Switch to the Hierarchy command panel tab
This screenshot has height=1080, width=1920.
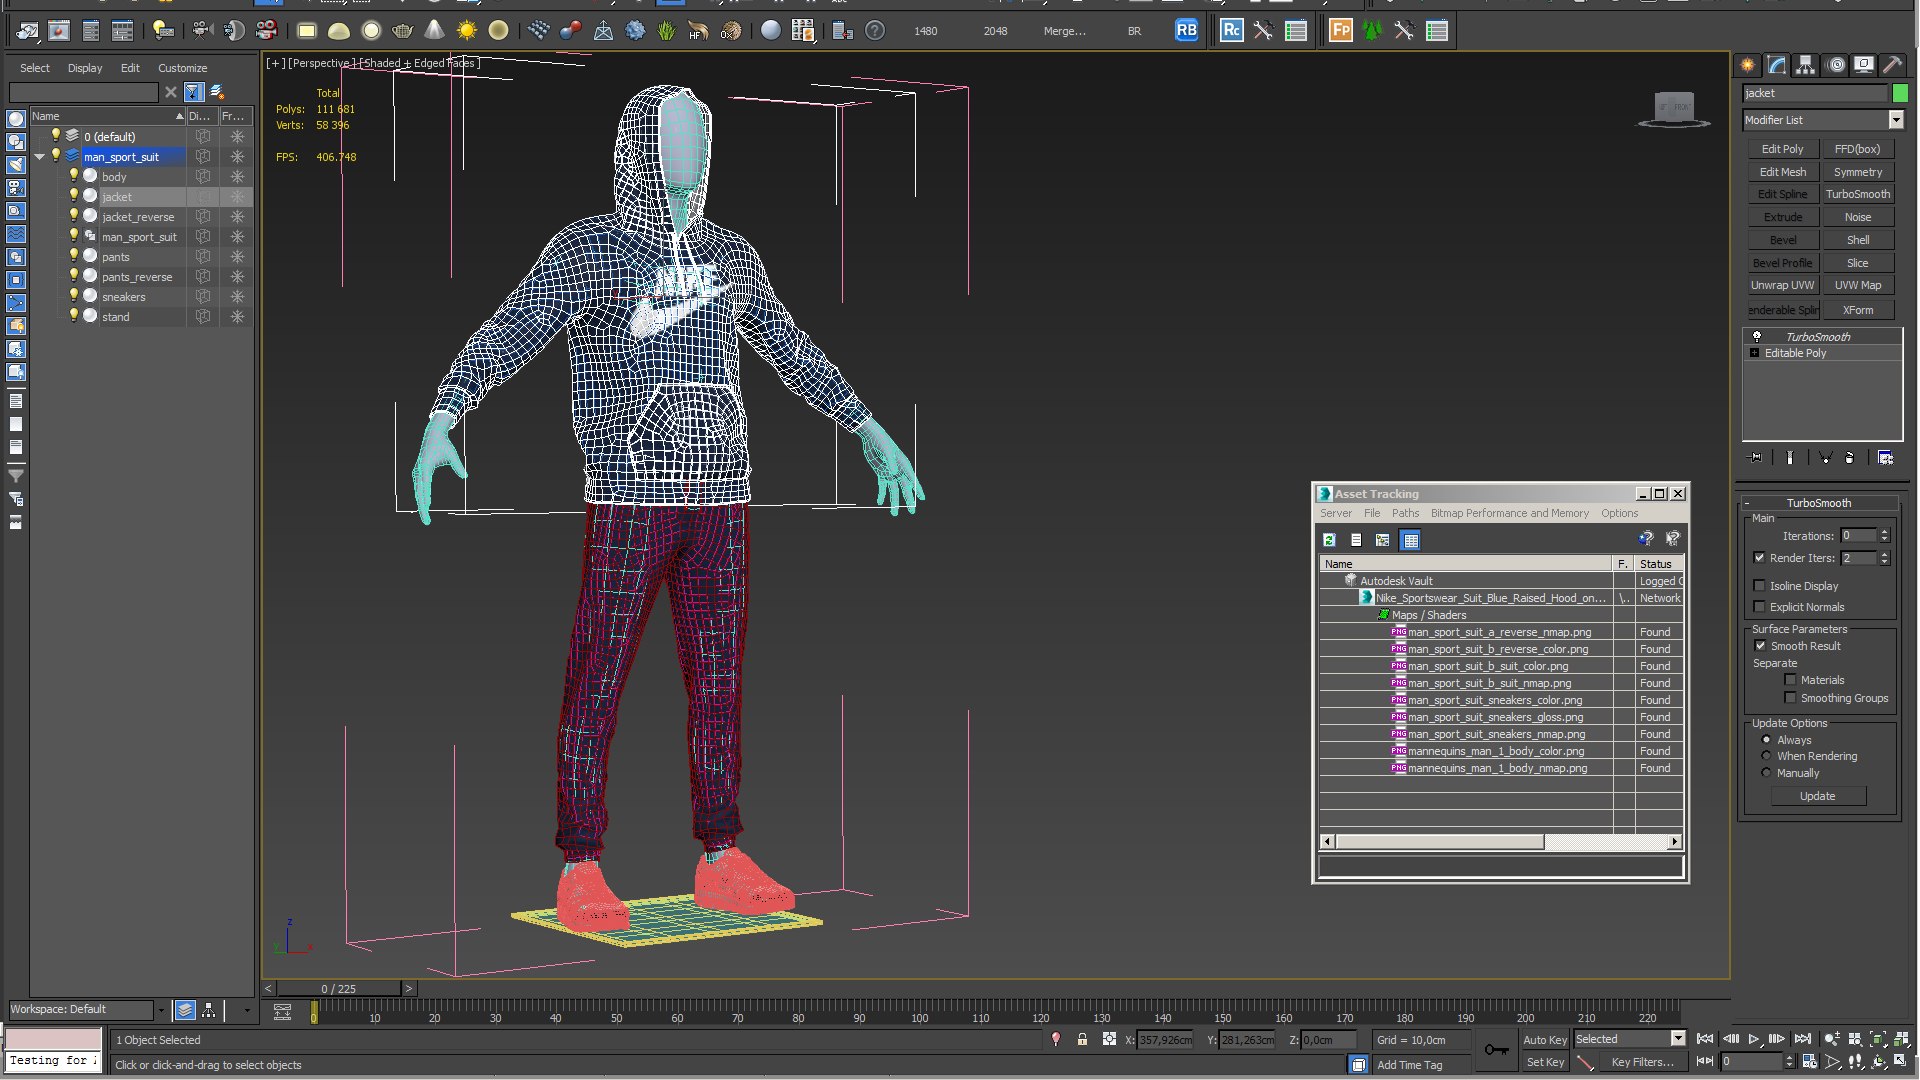coord(1805,65)
